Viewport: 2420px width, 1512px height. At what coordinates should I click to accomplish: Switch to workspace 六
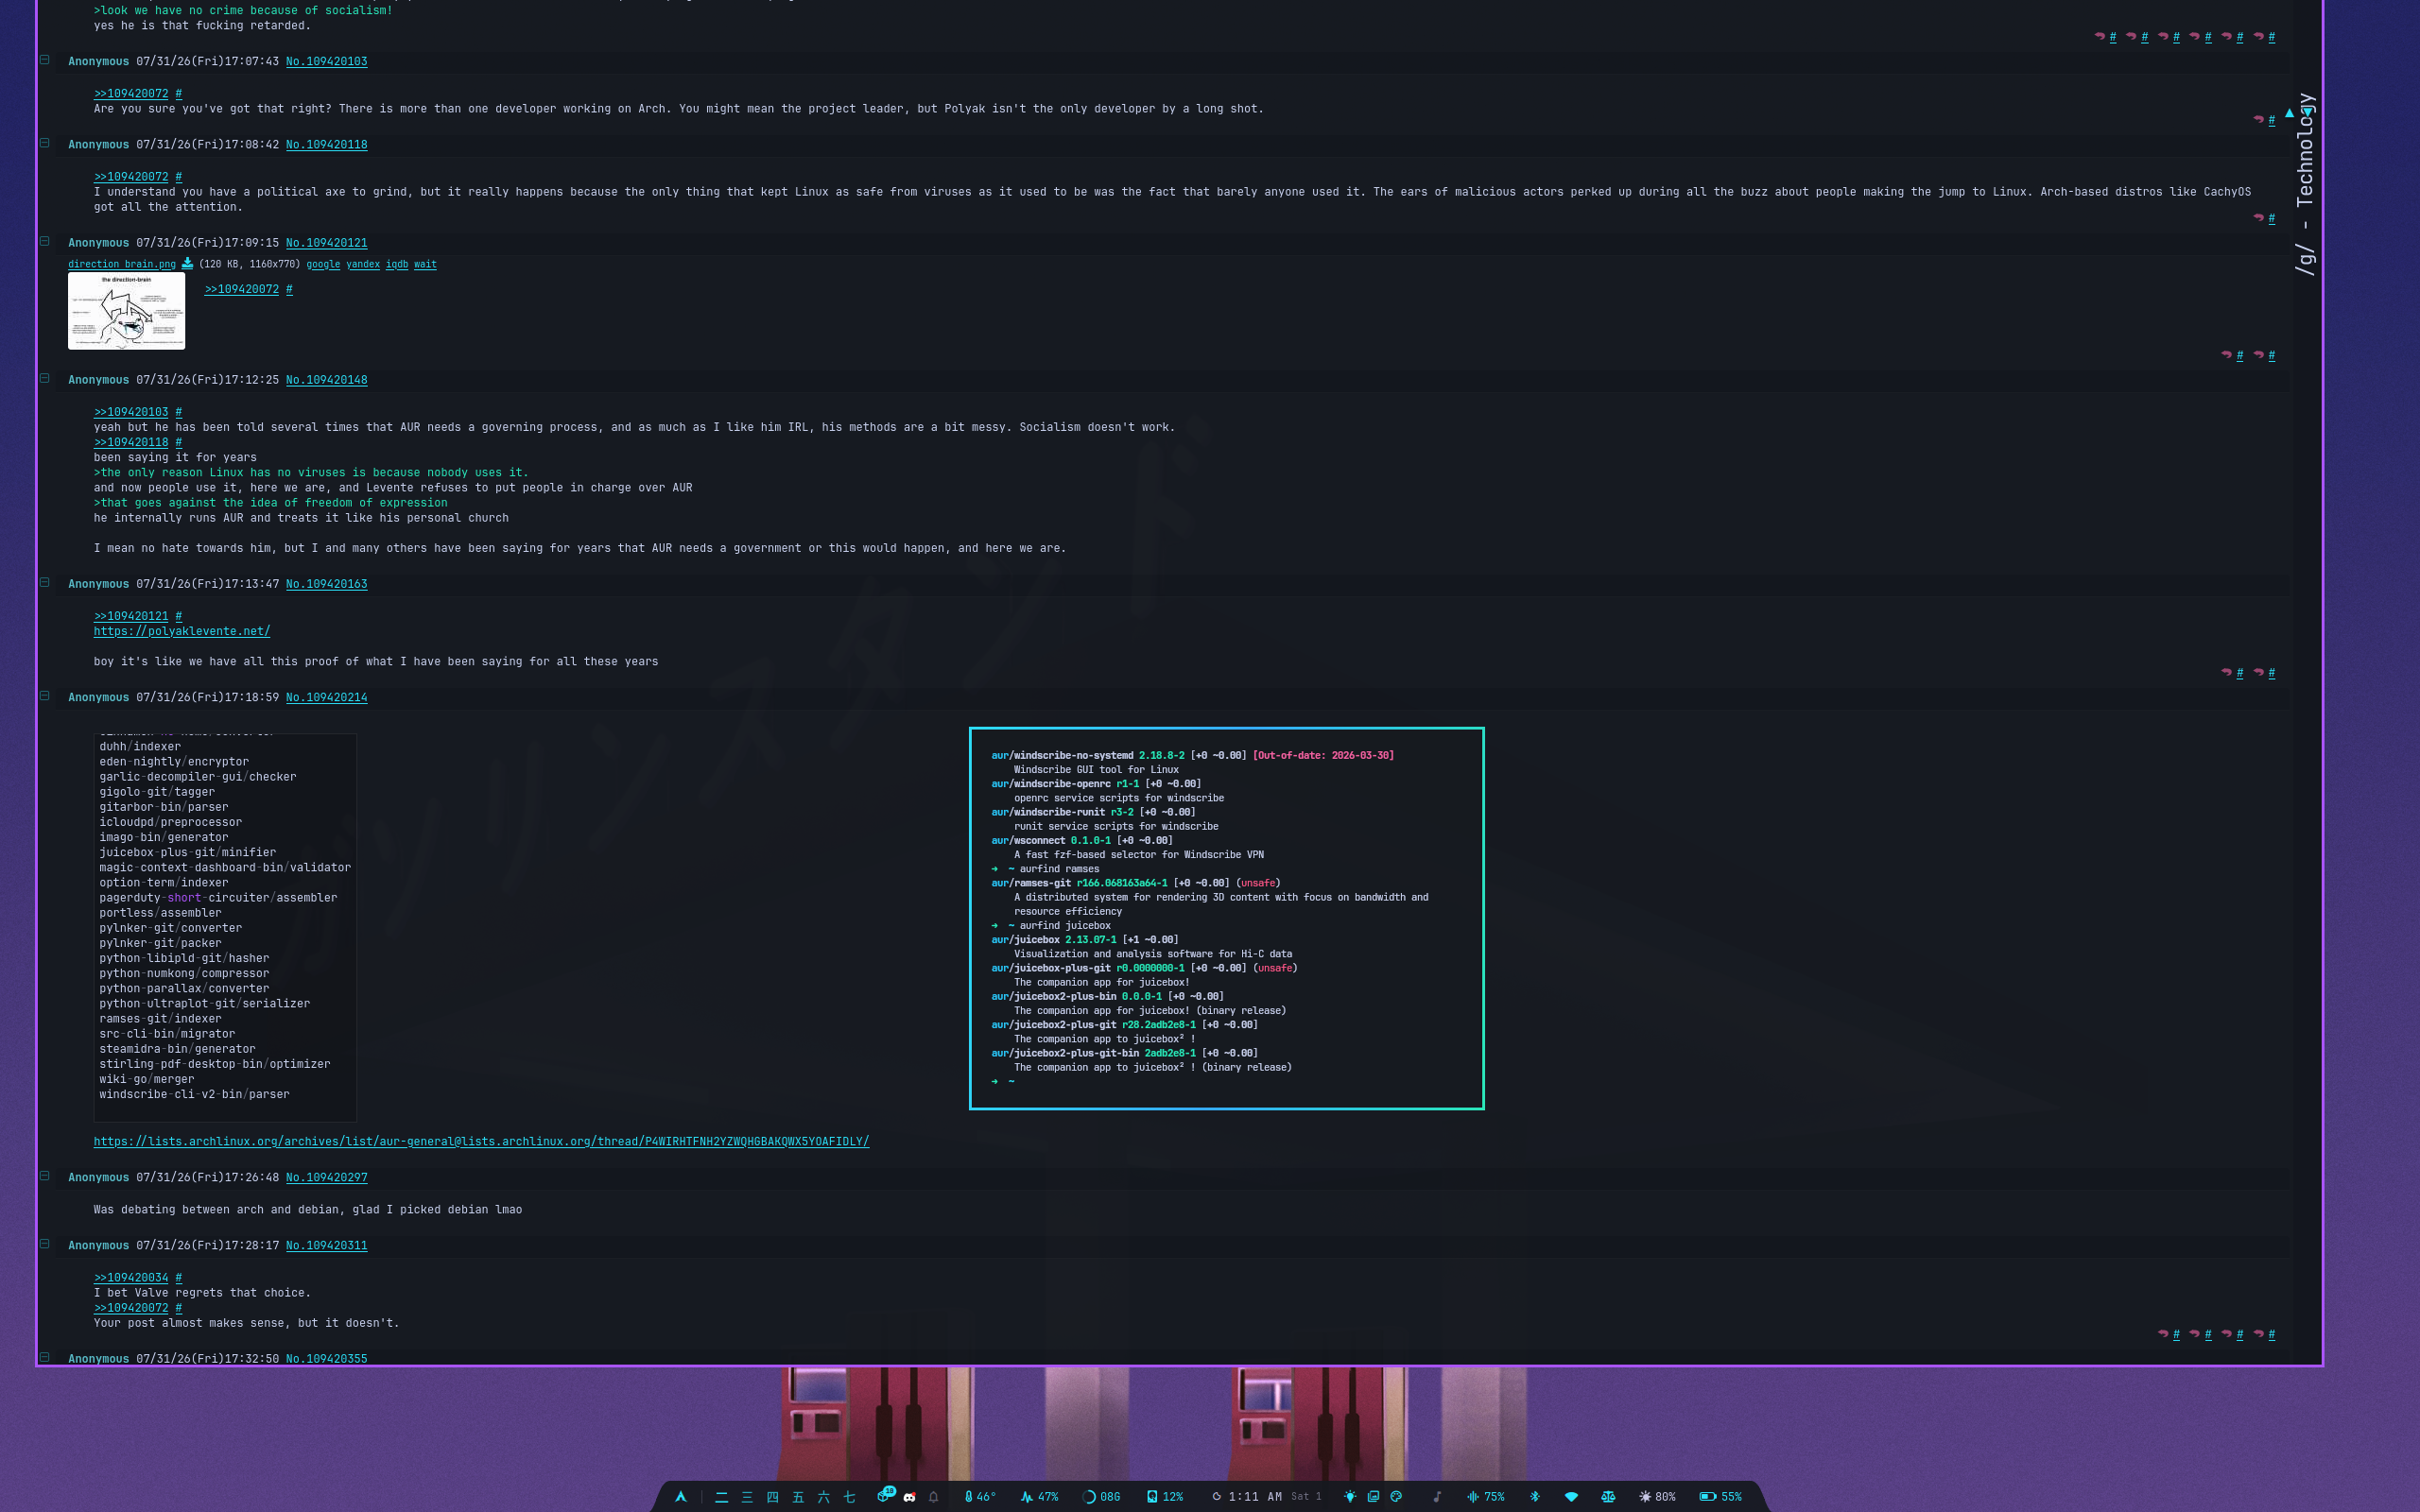pos(824,1497)
